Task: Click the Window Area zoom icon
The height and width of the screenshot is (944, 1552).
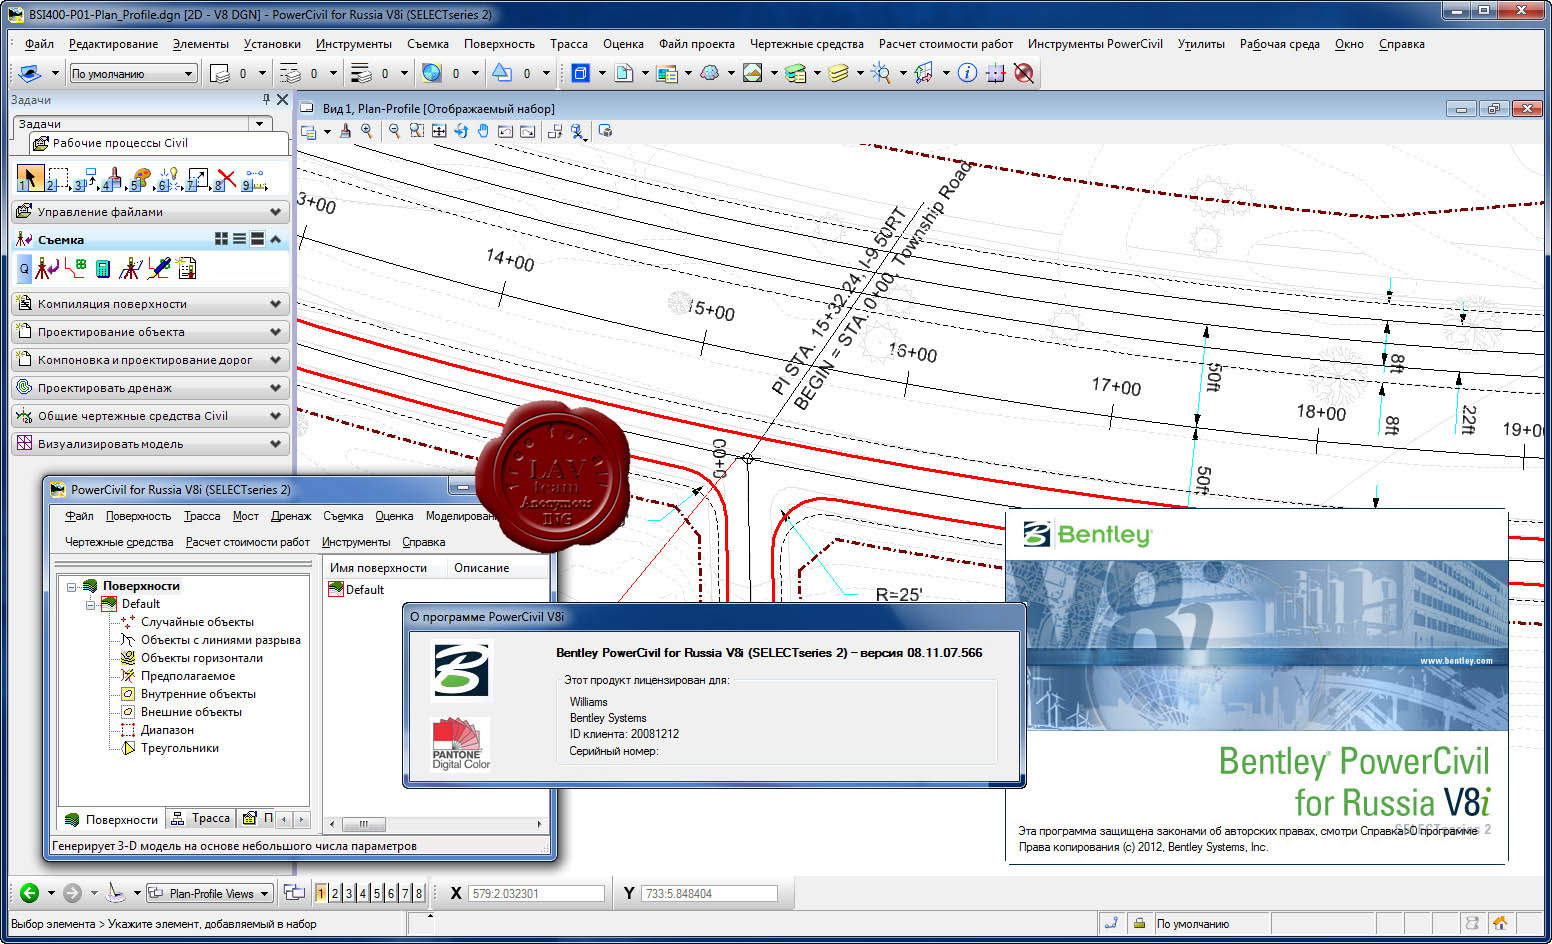Action: [416, 131]
